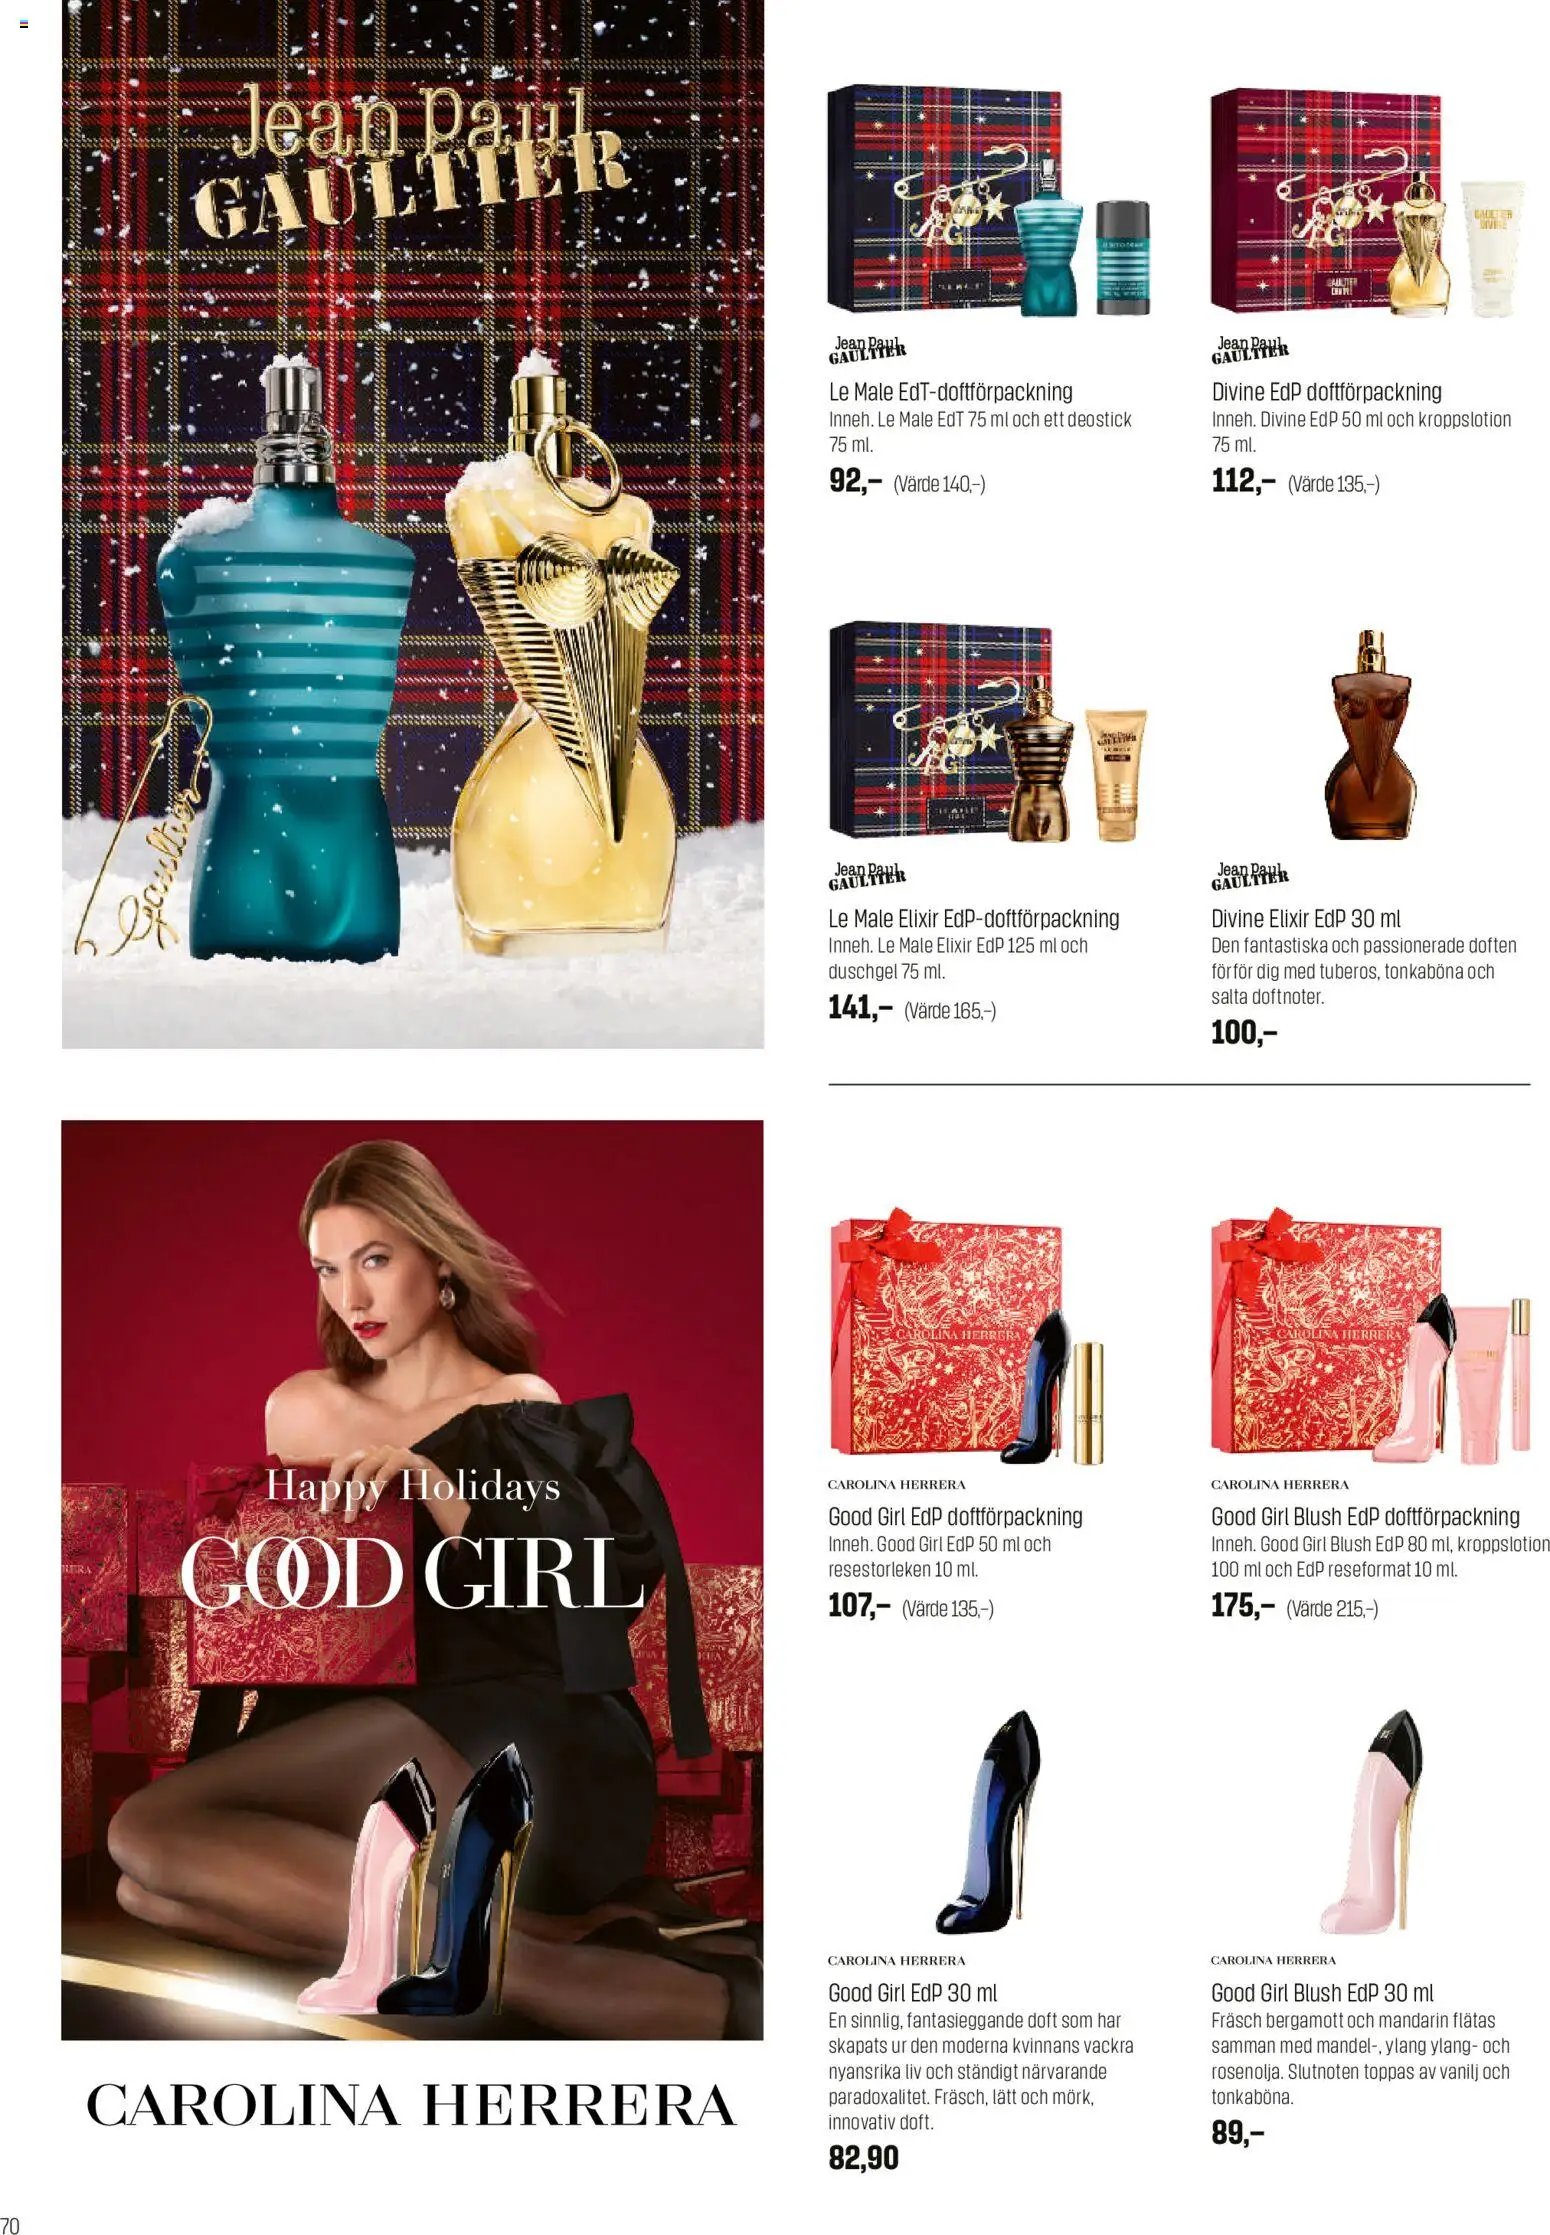1550x2235 pixels.
Task: Click the small CMYK color bar in the corner
Action: (x=24, y=24)
